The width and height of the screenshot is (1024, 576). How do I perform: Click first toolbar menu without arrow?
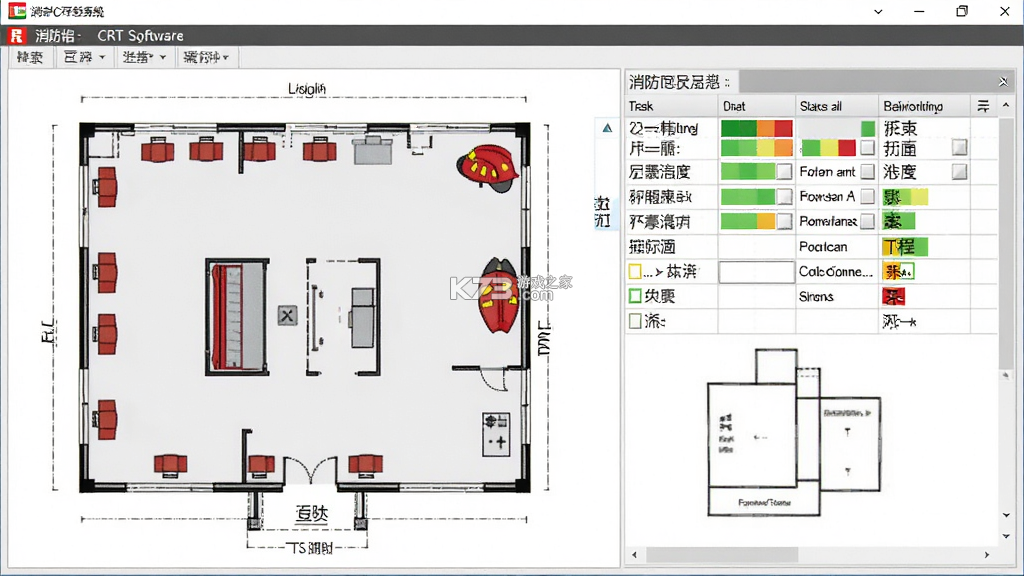[x=30, y=57]
